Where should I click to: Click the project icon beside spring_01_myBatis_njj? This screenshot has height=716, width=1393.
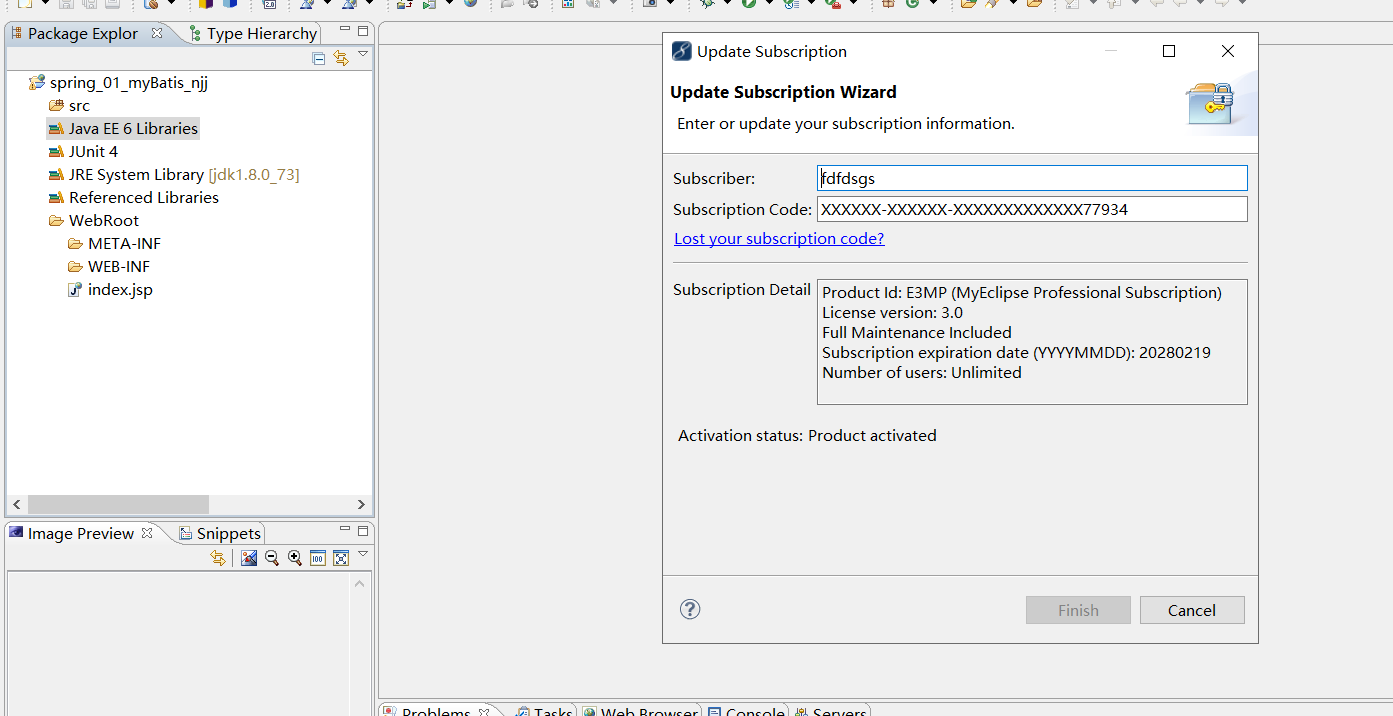coord(37,82)
